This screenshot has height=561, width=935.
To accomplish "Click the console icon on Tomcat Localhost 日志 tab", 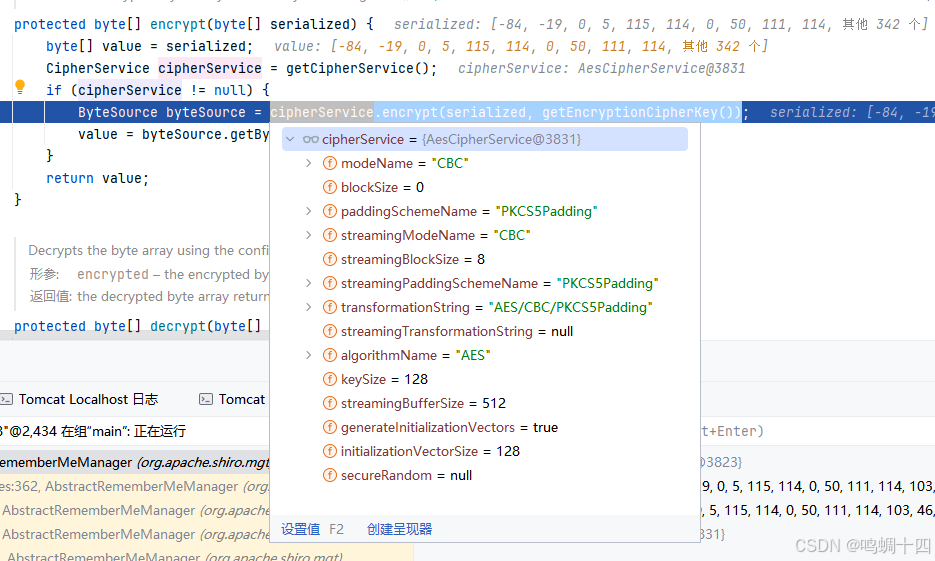I will coord(7,399).
